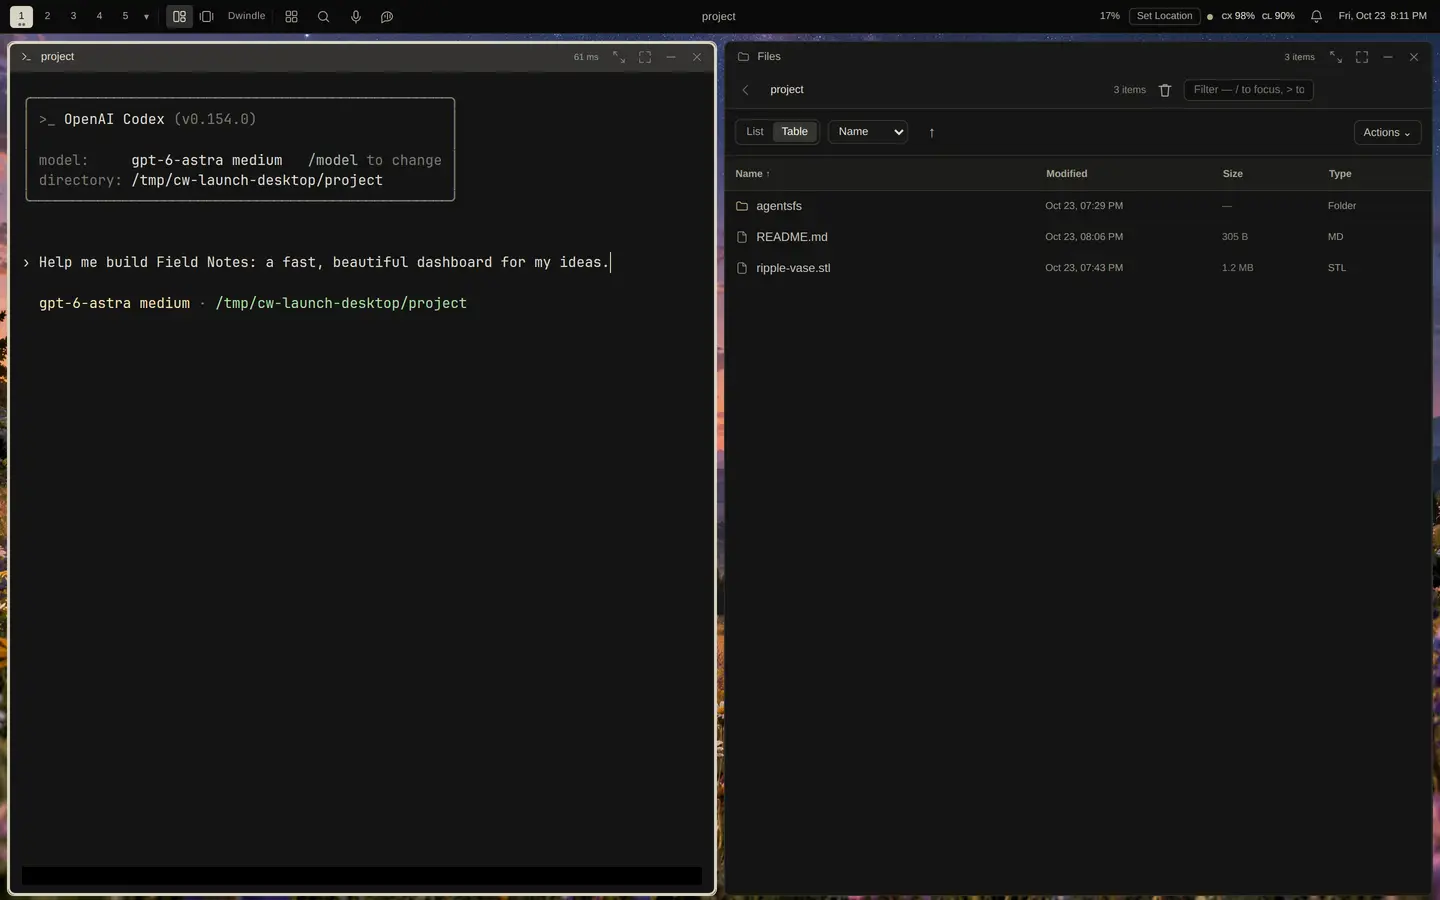Viewport: 1440px width, 900px height.
Task: Sort by the Type column header
Action: point(1340,174)
